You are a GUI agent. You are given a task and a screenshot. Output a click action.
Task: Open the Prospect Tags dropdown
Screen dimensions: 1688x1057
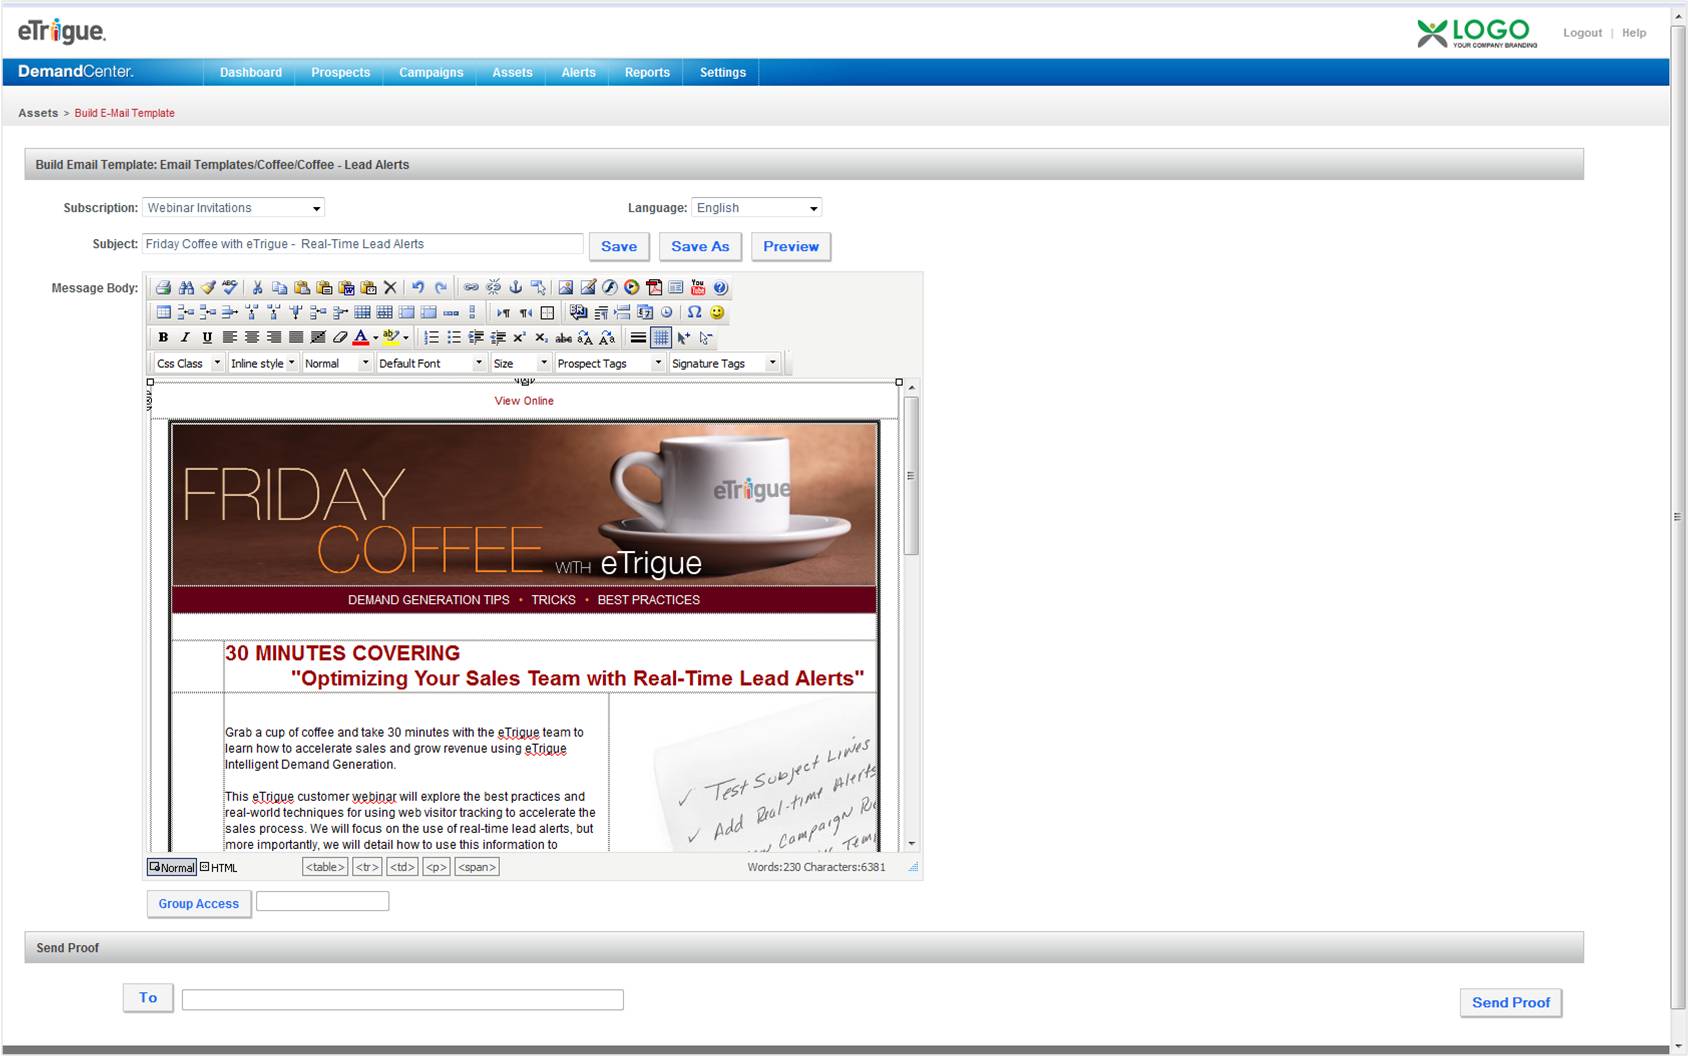610,363
